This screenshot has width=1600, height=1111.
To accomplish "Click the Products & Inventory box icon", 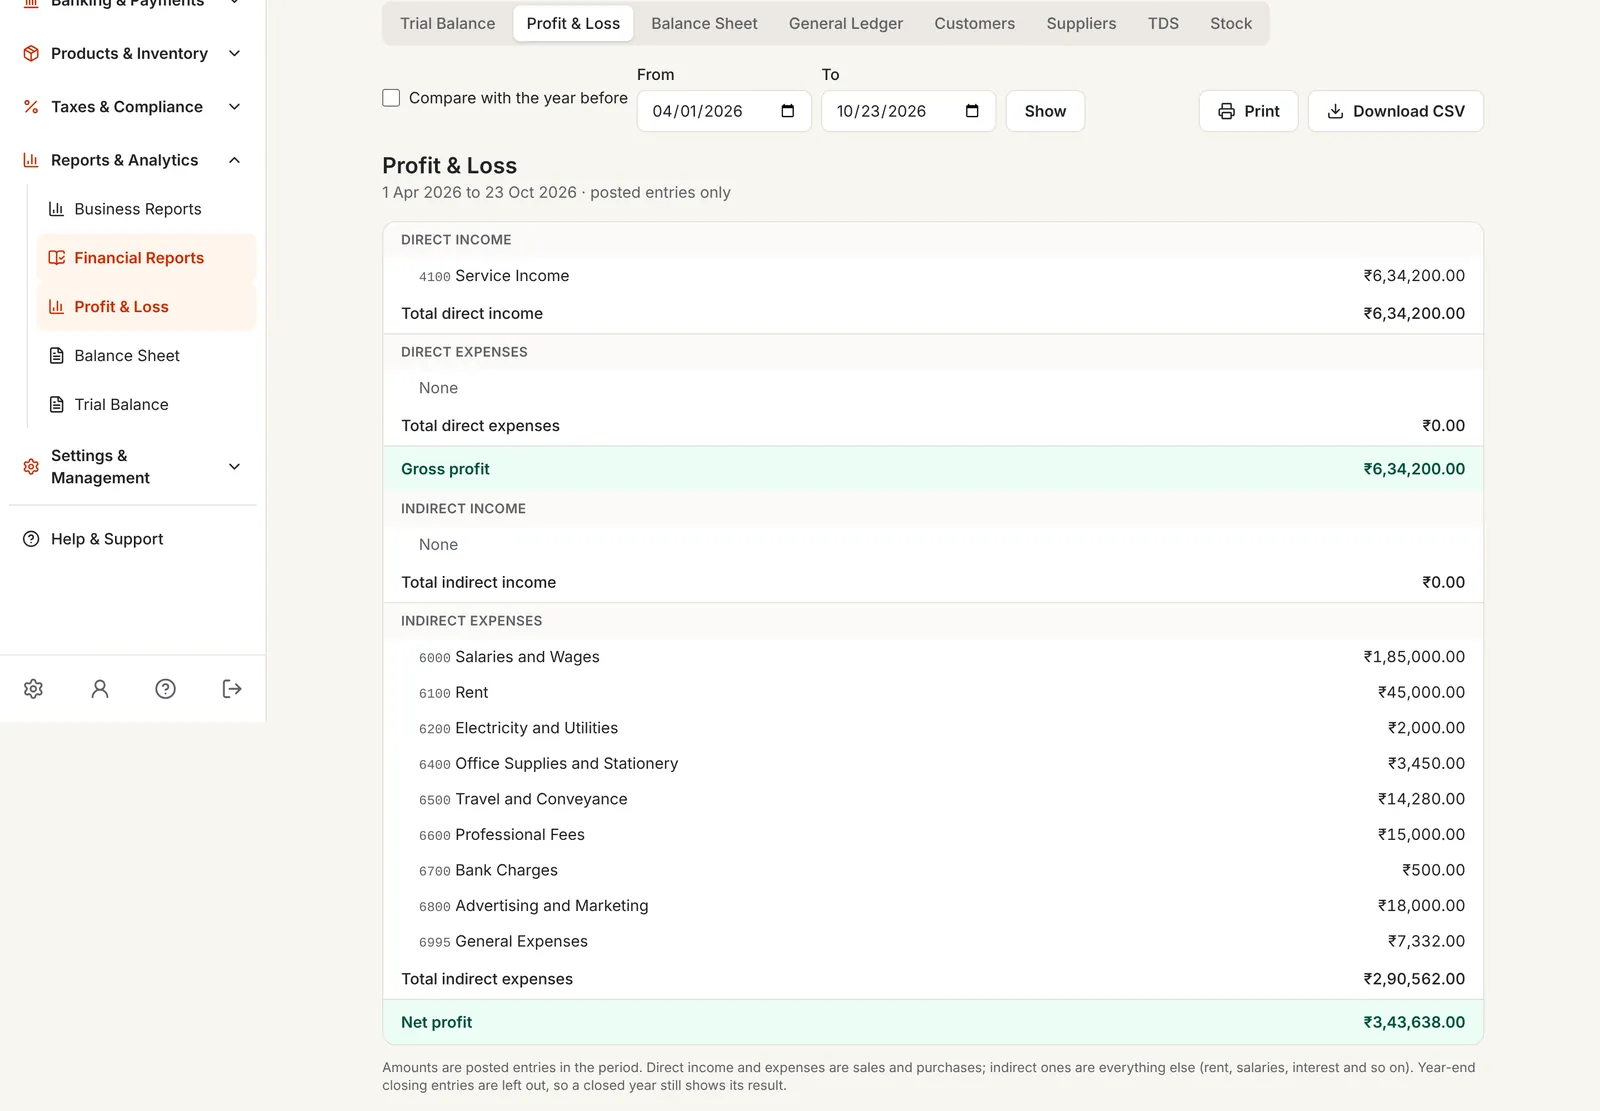I will coord(31,53).
